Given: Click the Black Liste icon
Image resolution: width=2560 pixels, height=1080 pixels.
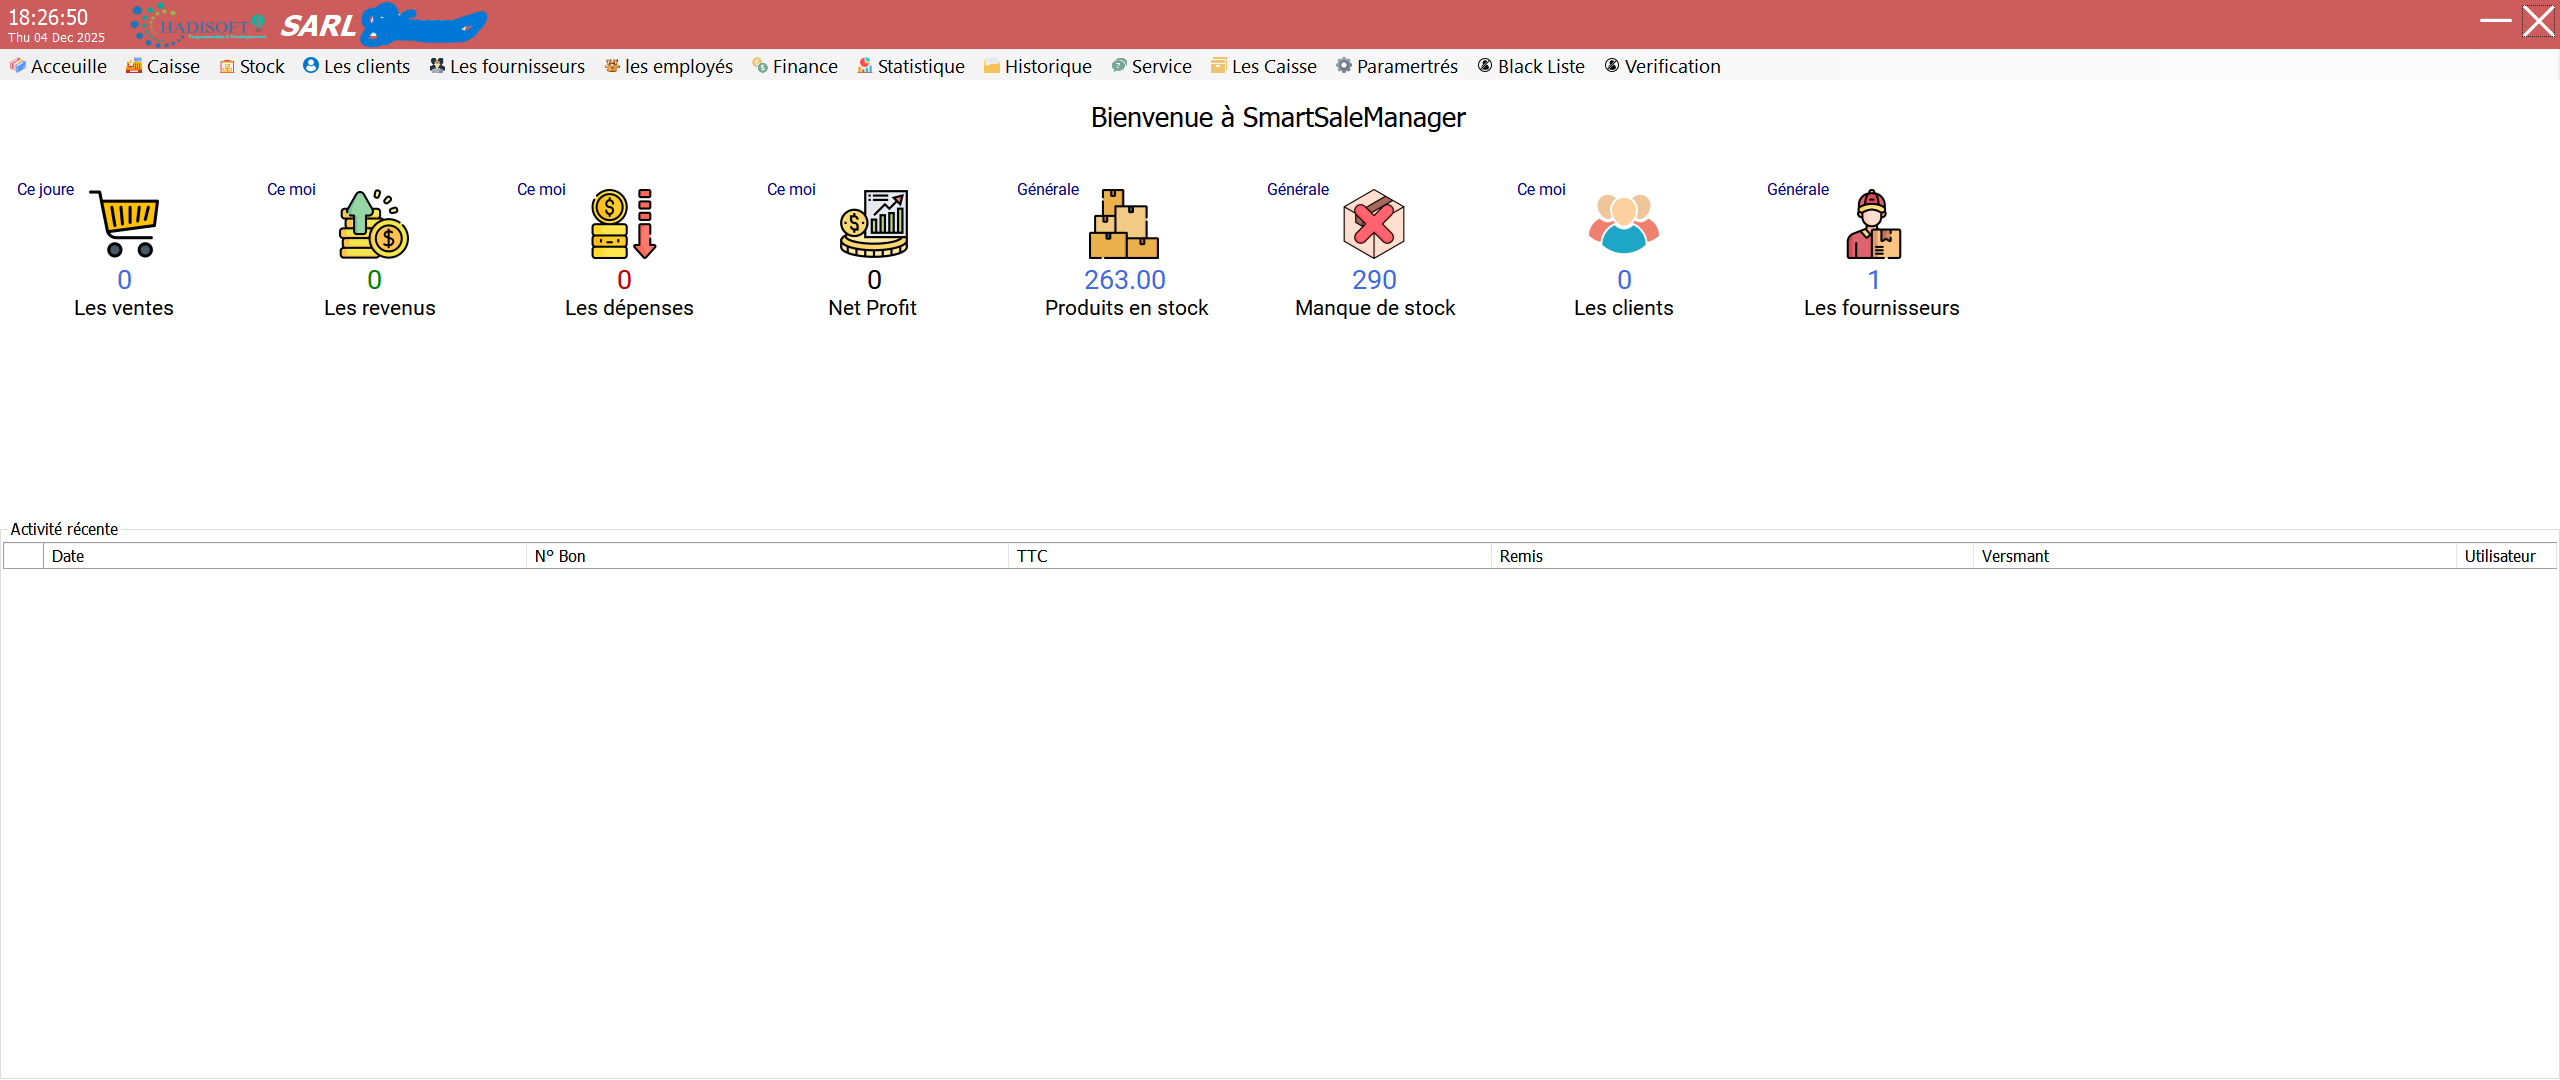Looking at the screenshot, I should (x=1485, y=66).
